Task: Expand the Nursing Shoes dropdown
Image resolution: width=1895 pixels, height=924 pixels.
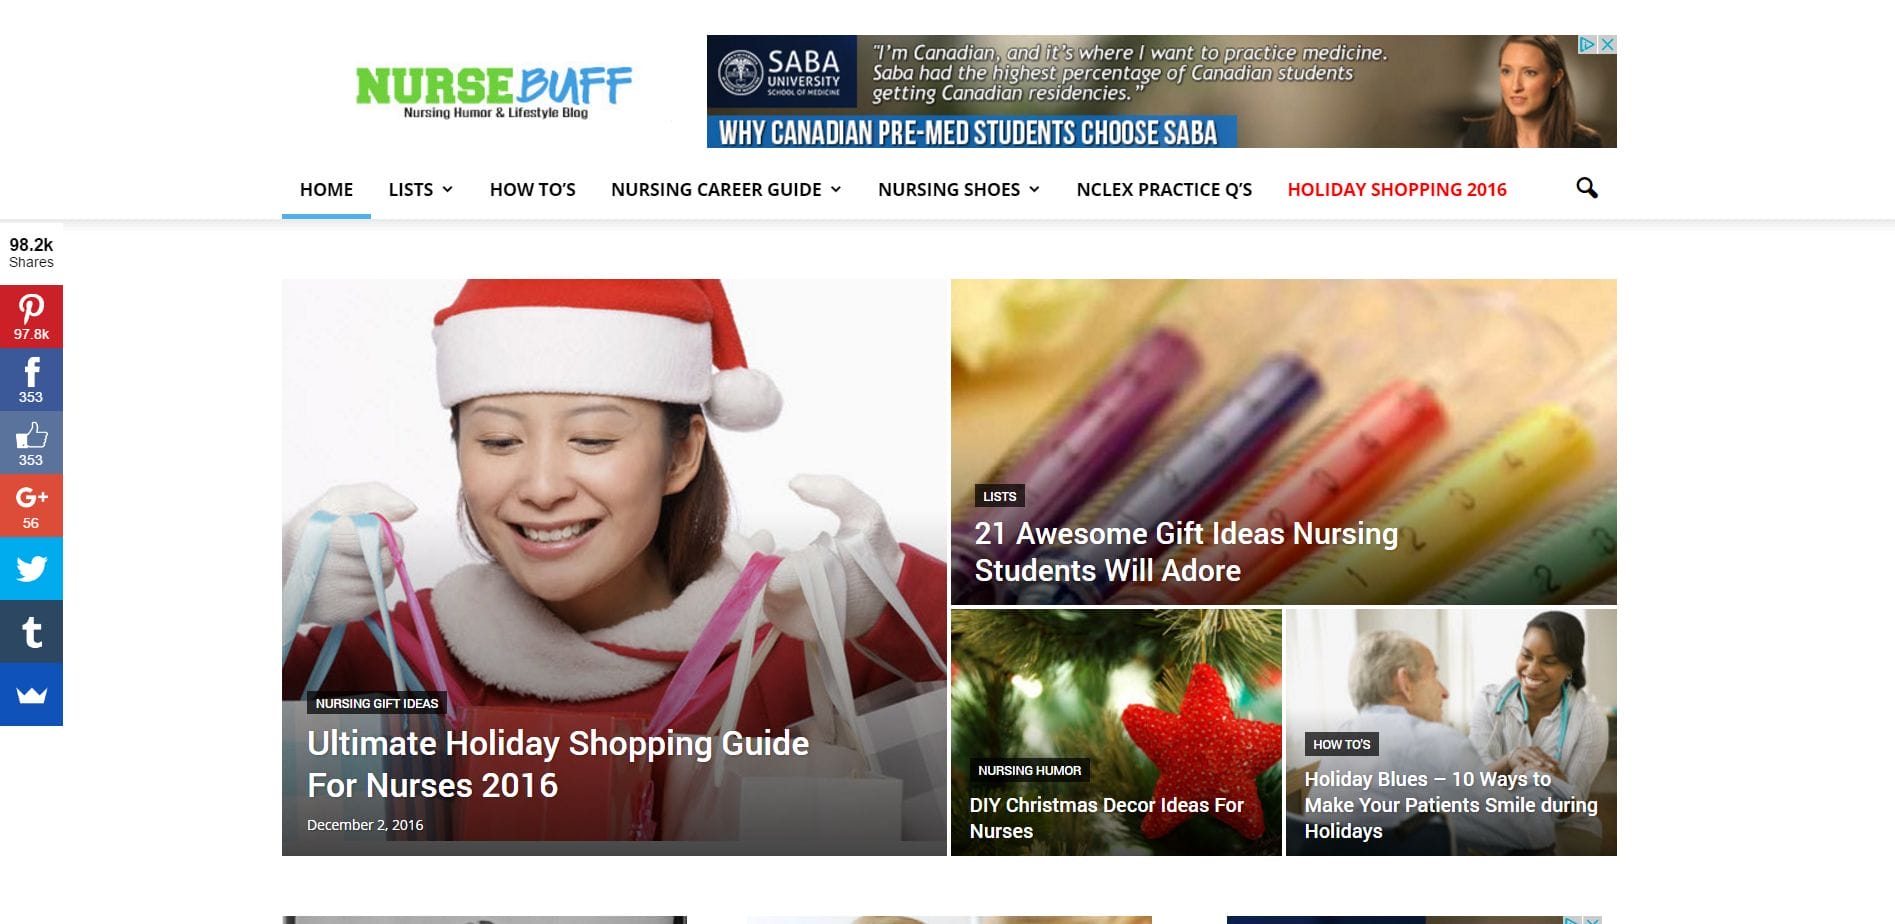Action: [x=958, y=189]
